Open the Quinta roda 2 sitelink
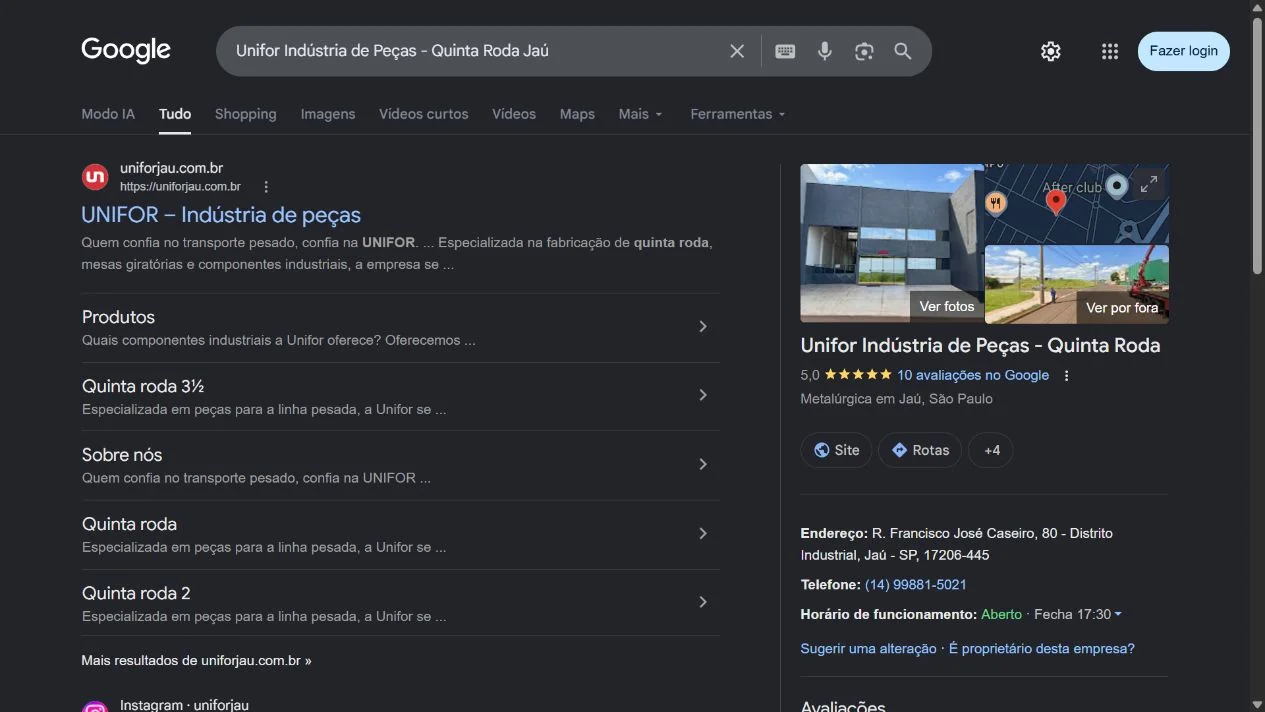Image resolution: width=1265 pixels, height=712 pixels. click(x=136, y=593)
